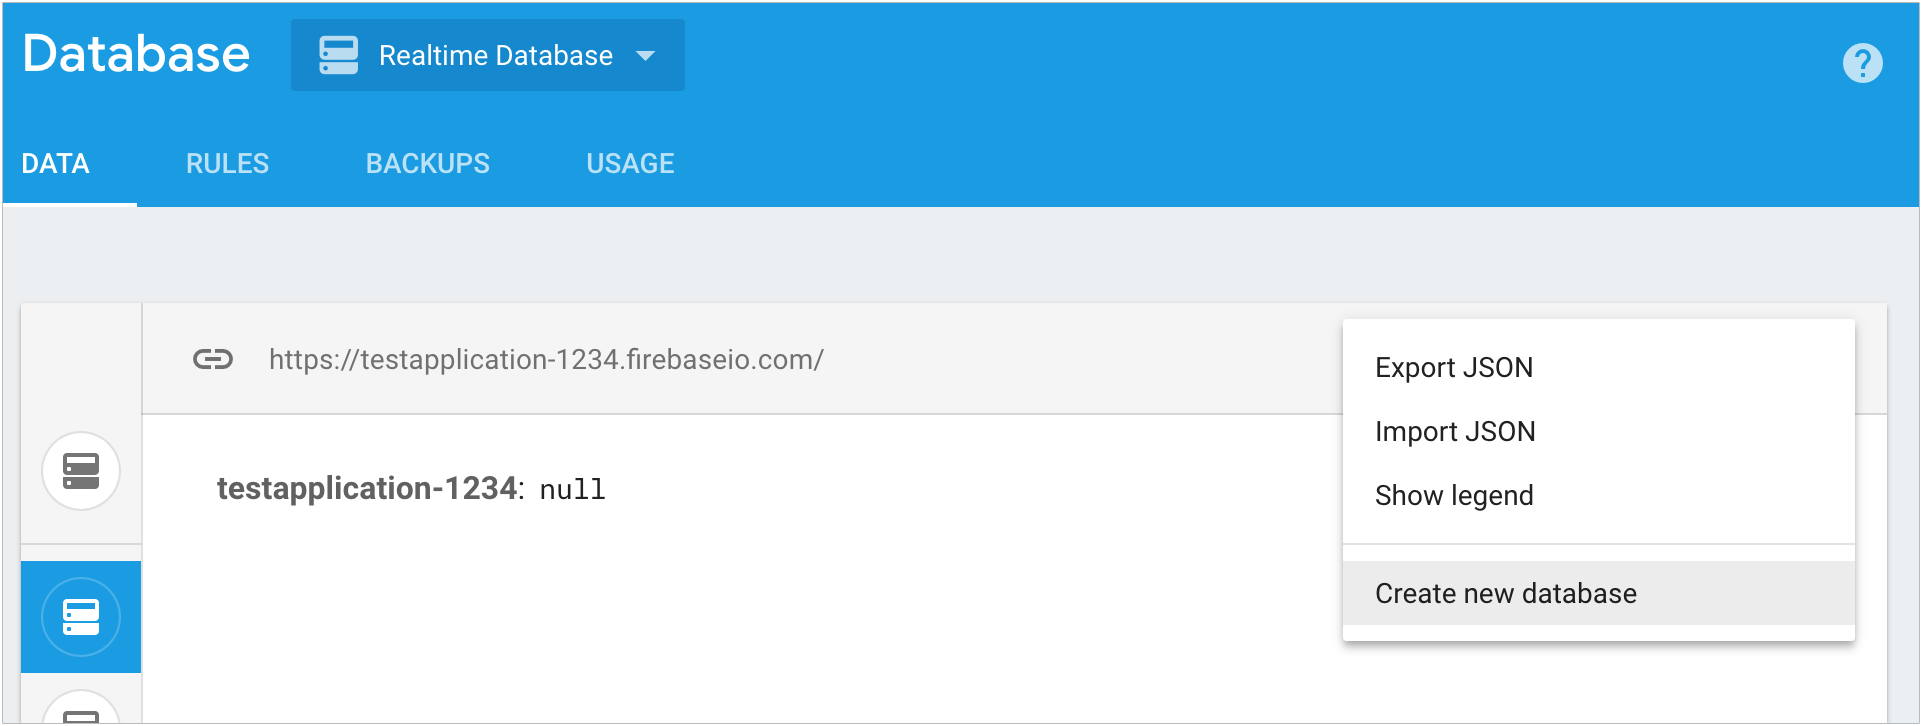
Task: Open the USAGE tab
Action: 630,163
